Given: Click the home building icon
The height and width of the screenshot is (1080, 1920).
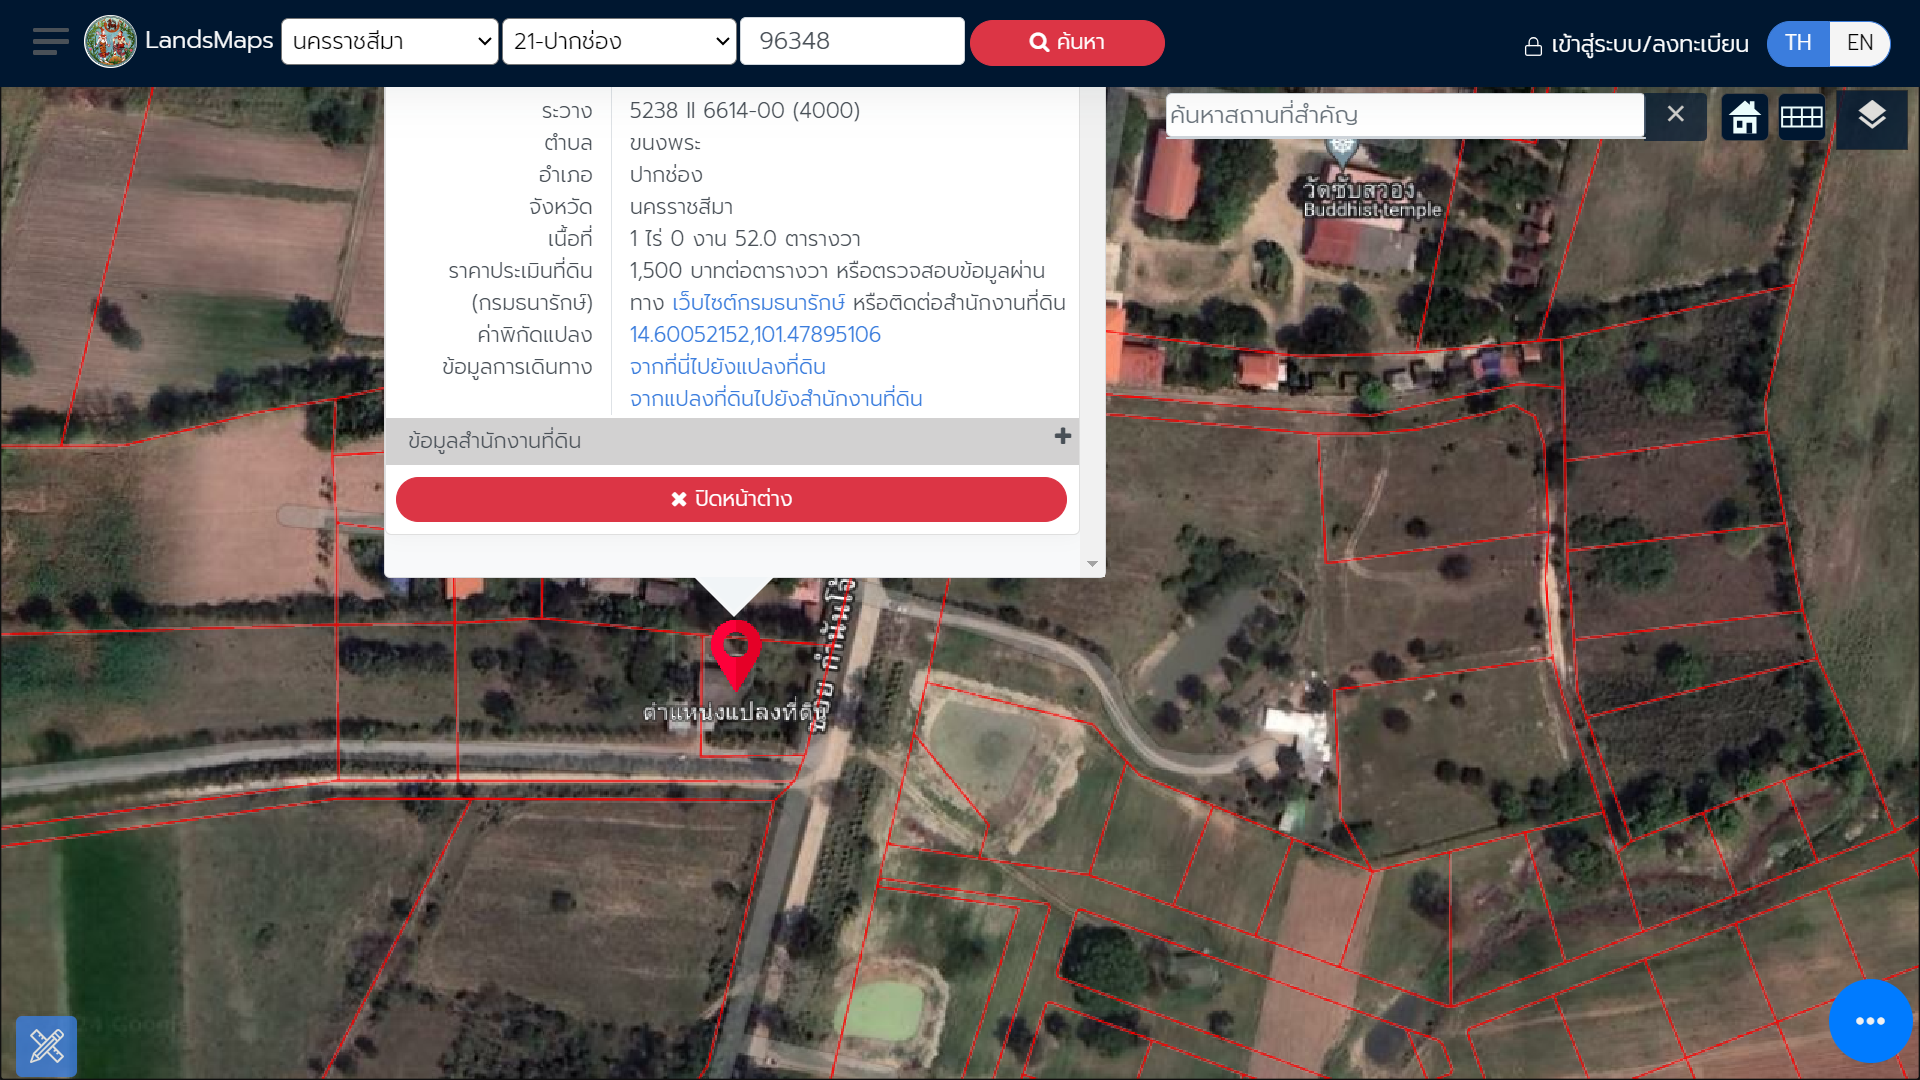Looking at the screenshot, I should [1744, 117].
